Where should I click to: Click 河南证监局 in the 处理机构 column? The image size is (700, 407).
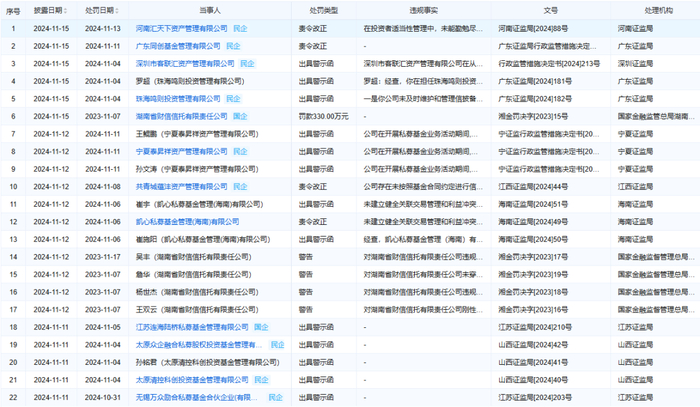pyautogui.click(x=635, y=29)
